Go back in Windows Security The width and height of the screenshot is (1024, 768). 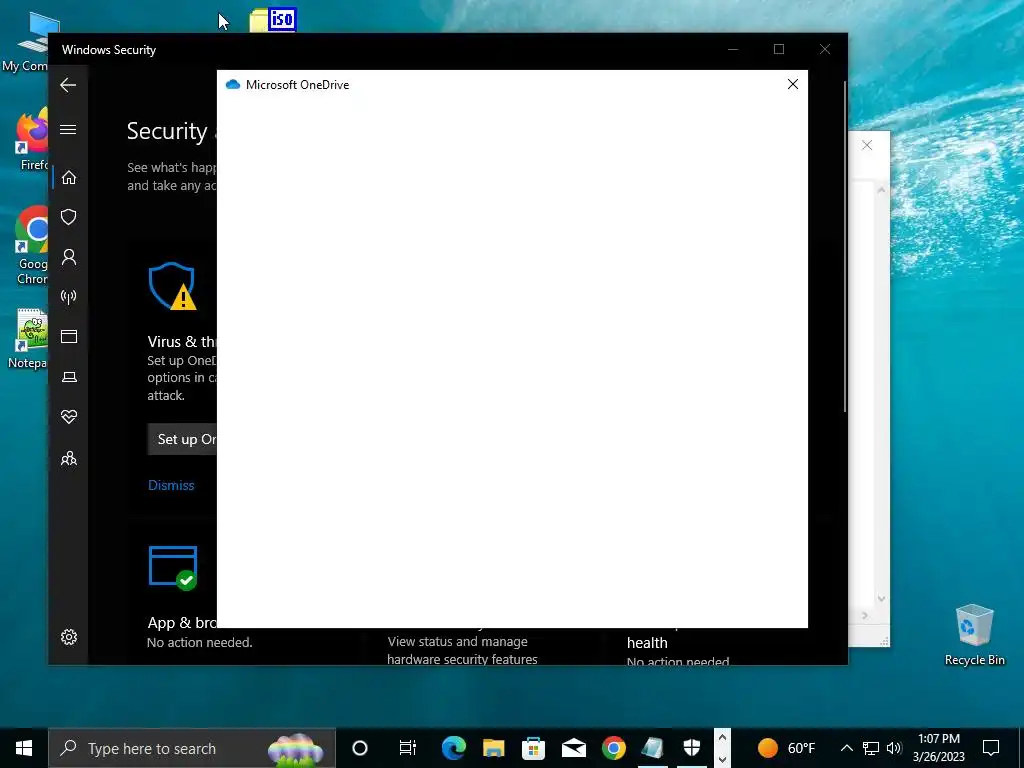click(68, 85)
